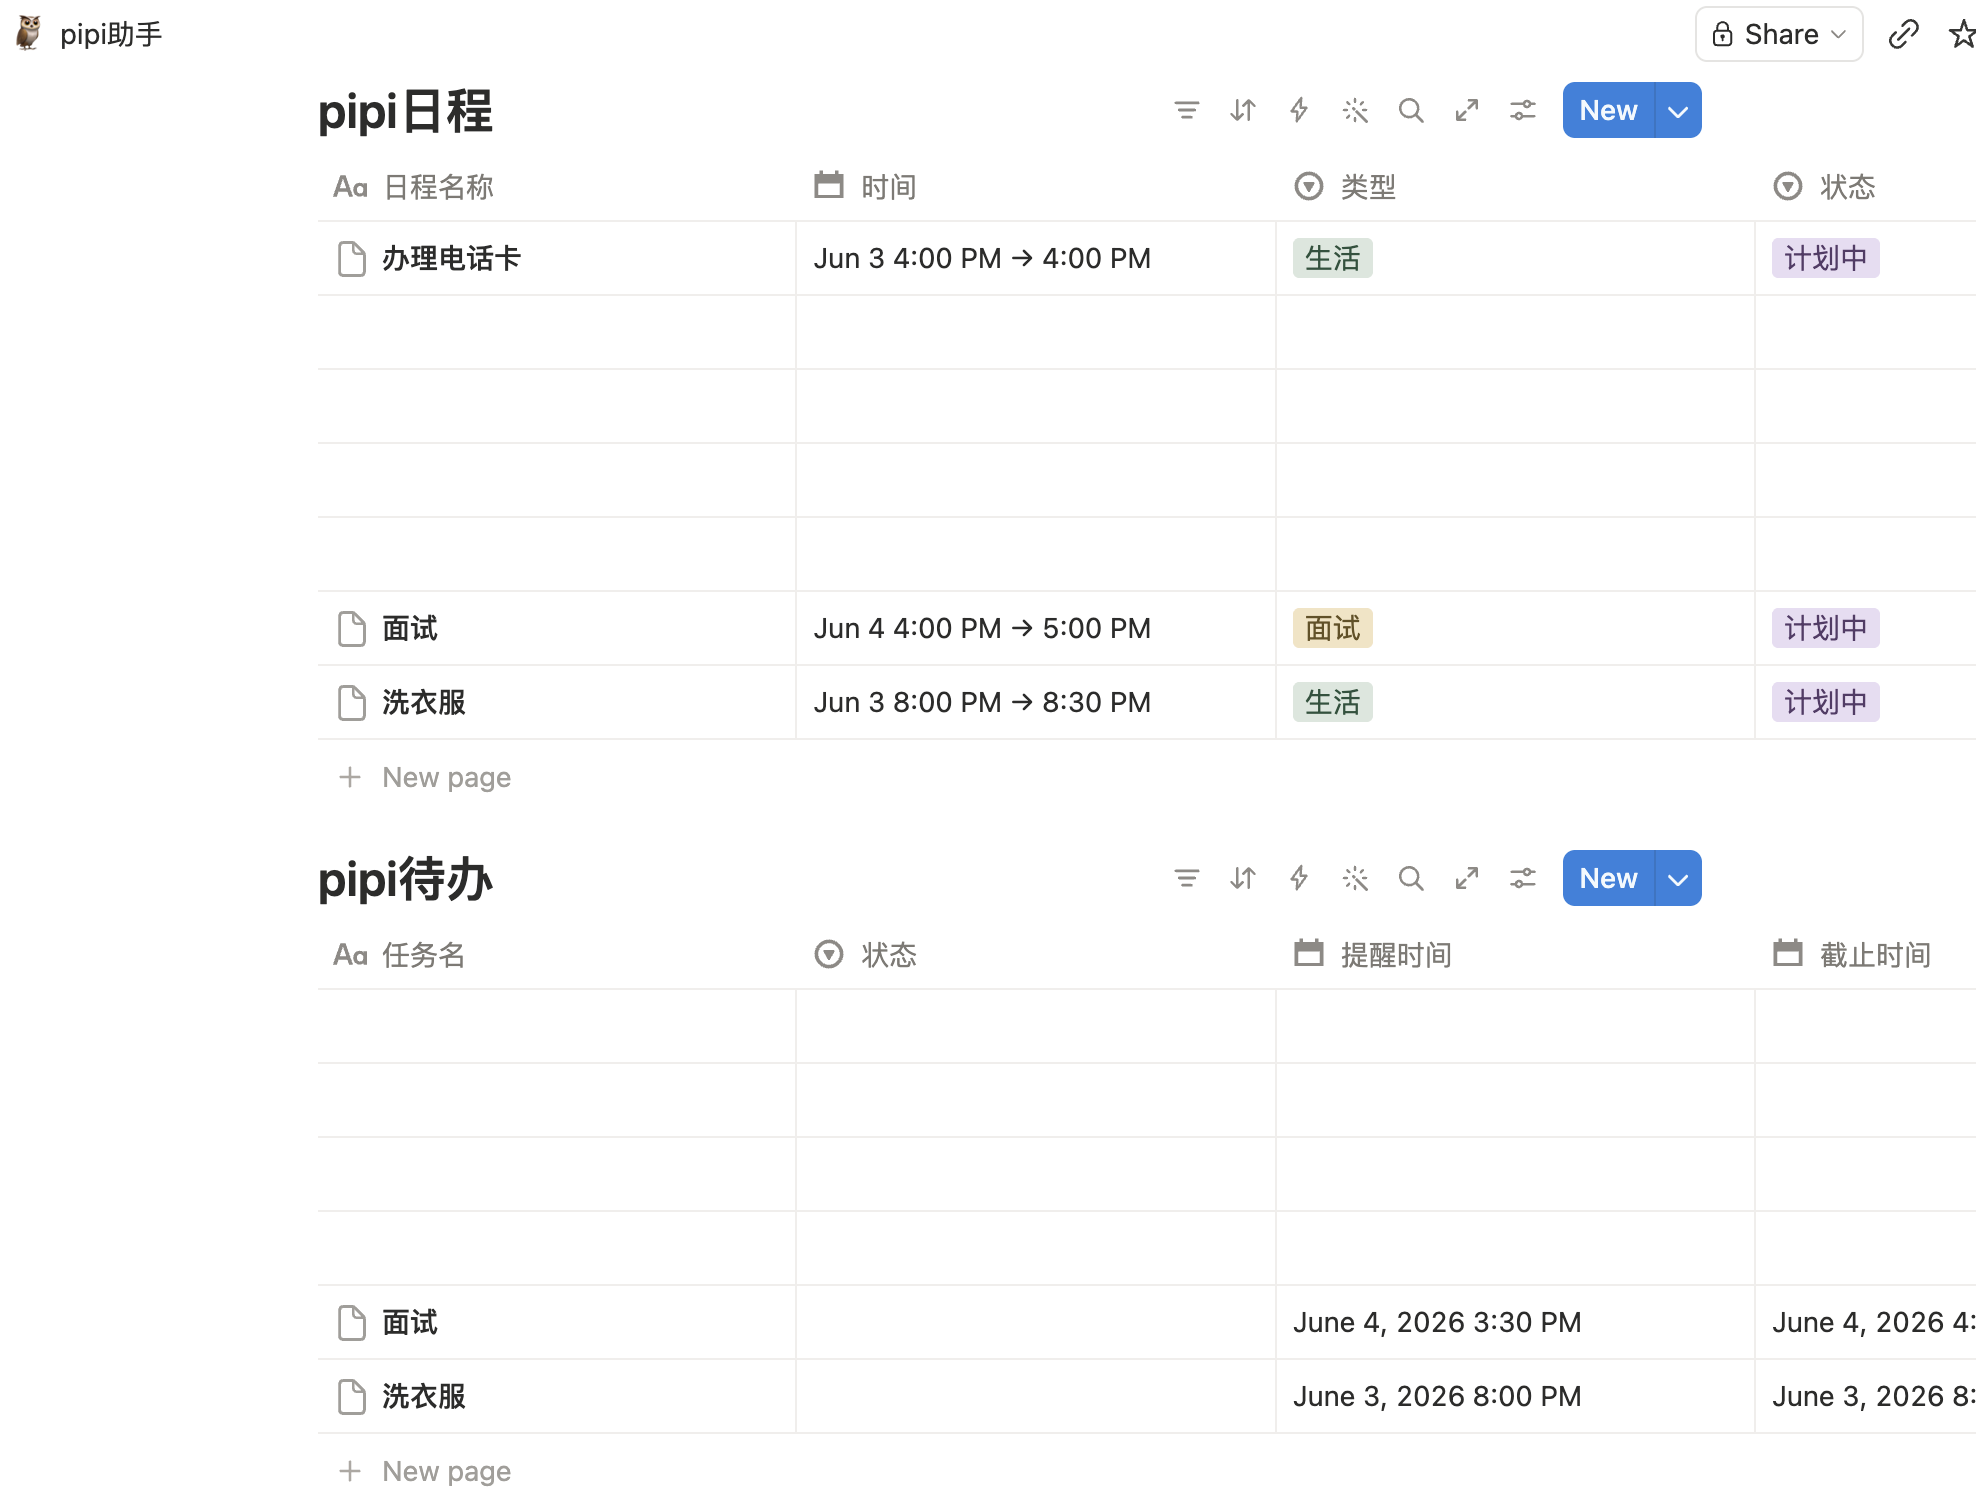Click 生活 tag in 办理电话卡 row

point(1332,258)
